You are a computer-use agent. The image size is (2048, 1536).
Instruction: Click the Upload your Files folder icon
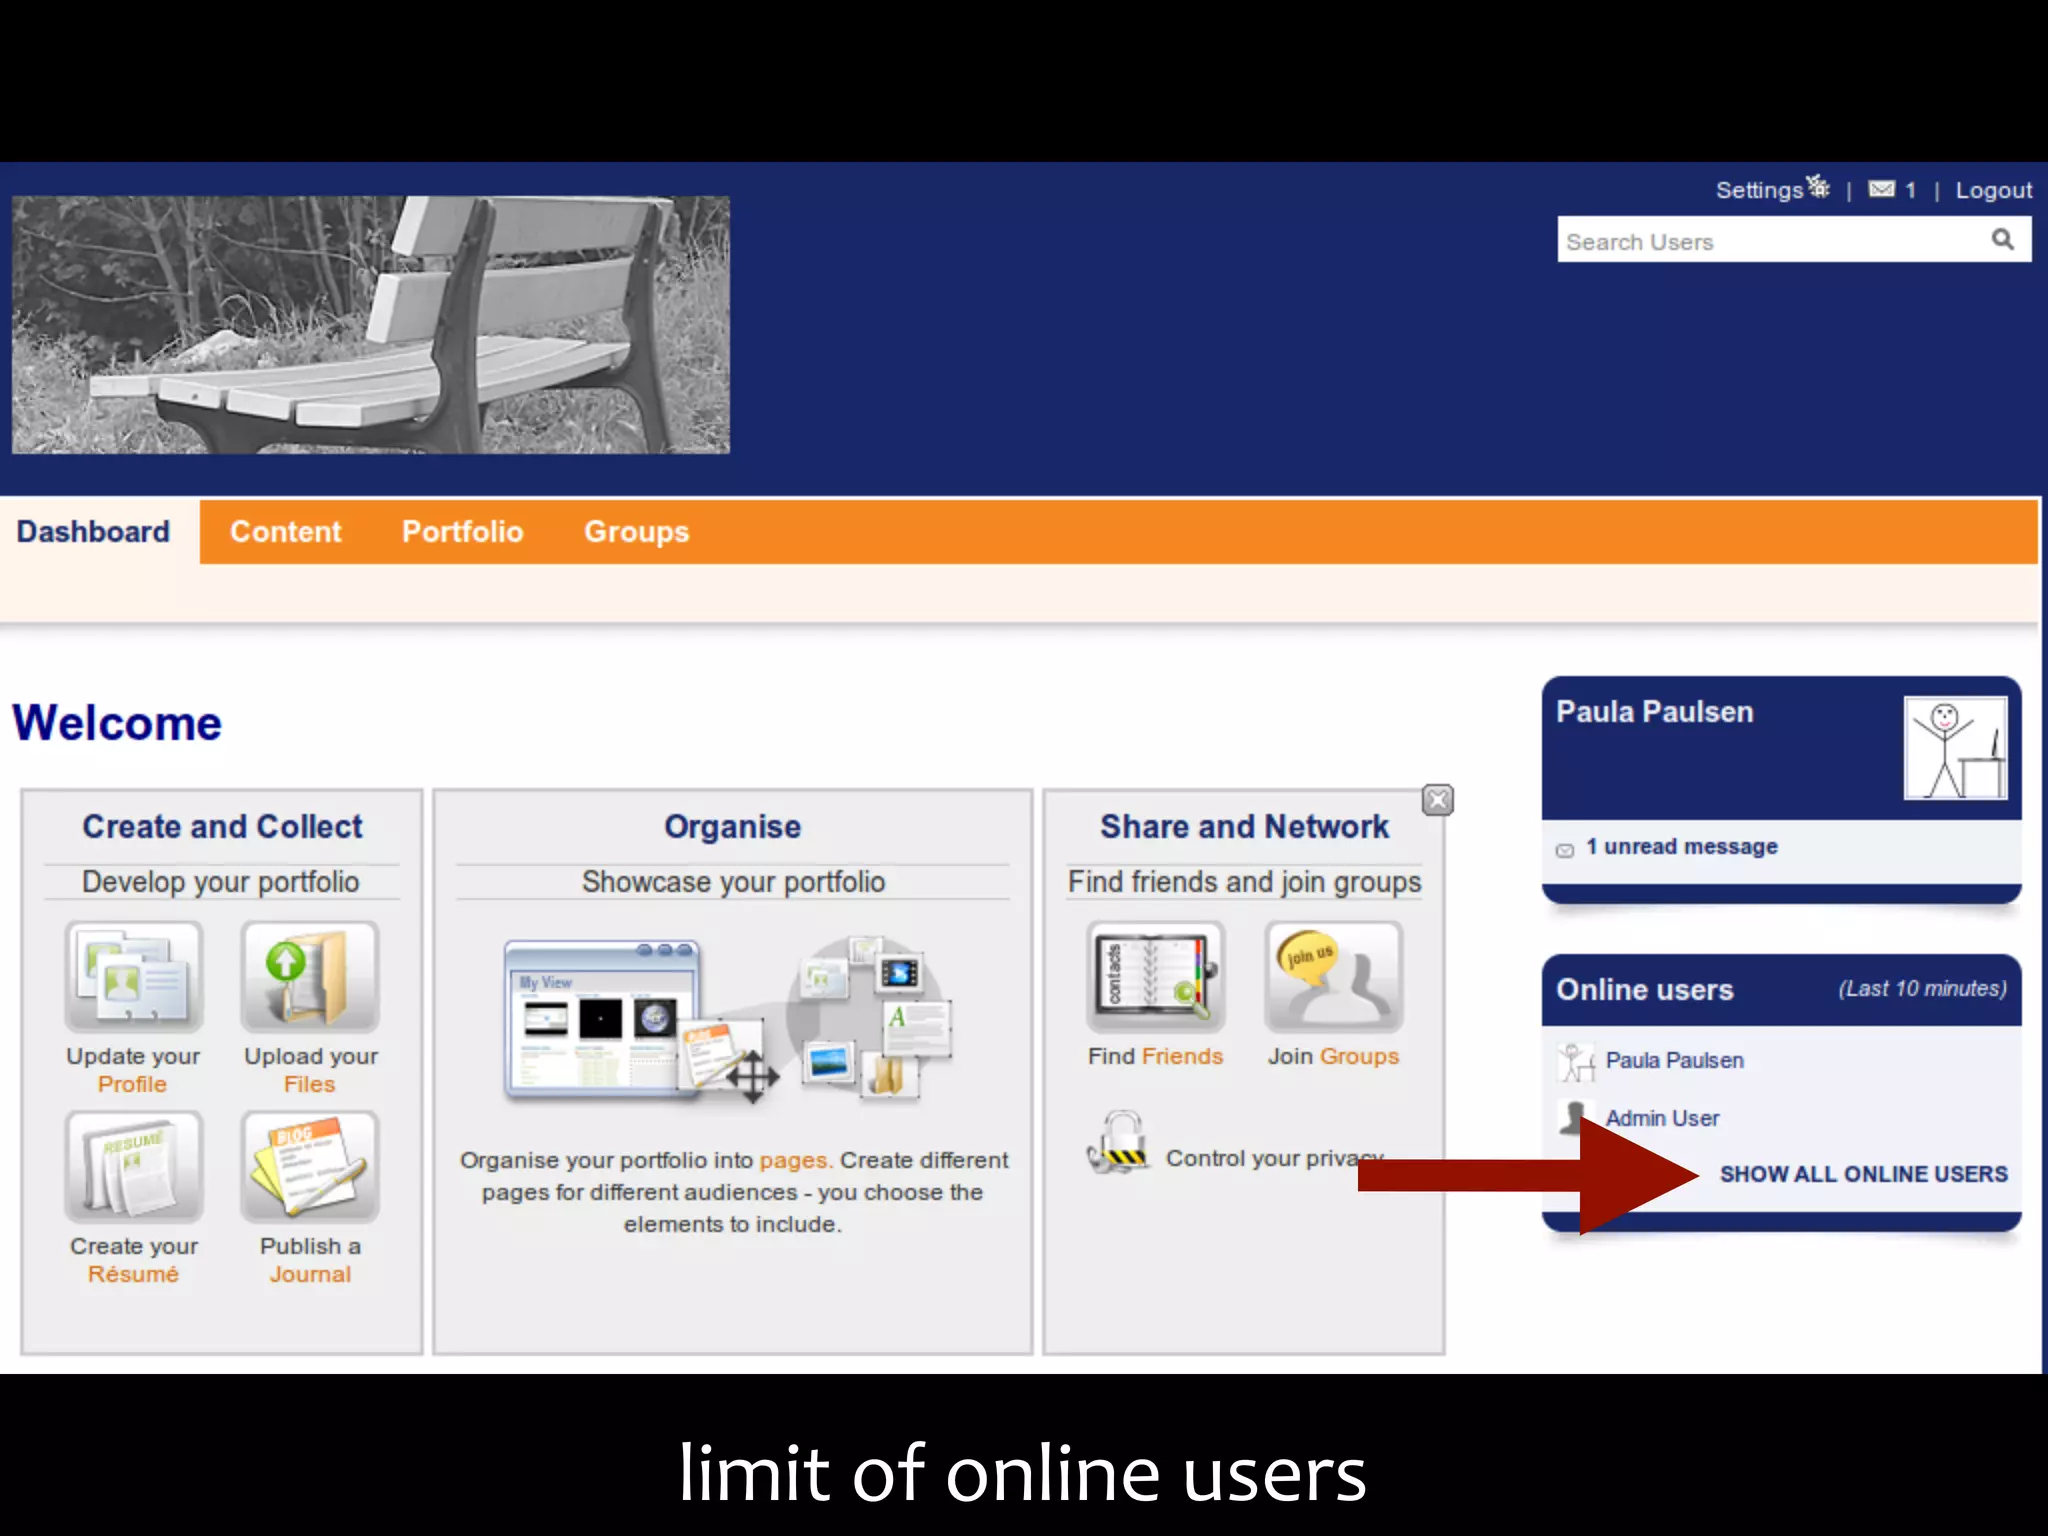[x=310, y=977]
